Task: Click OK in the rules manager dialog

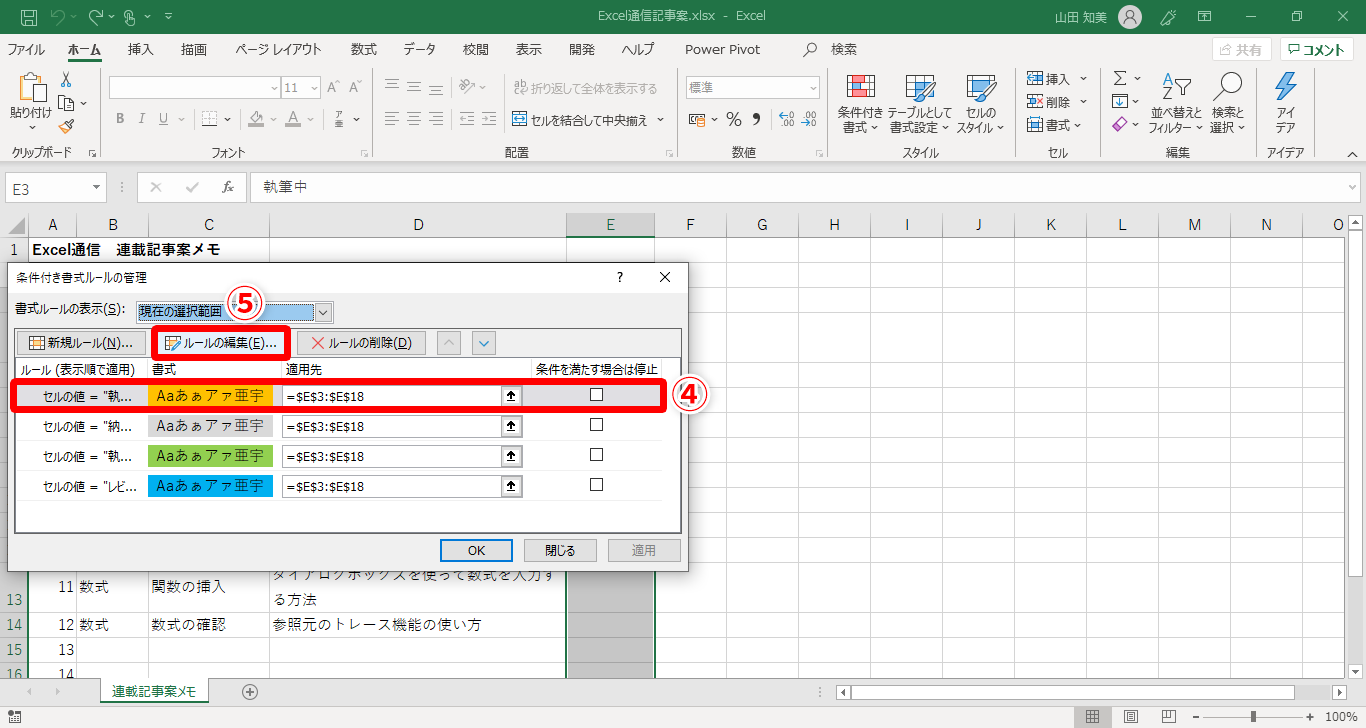Action: click(x=476, y=550)
